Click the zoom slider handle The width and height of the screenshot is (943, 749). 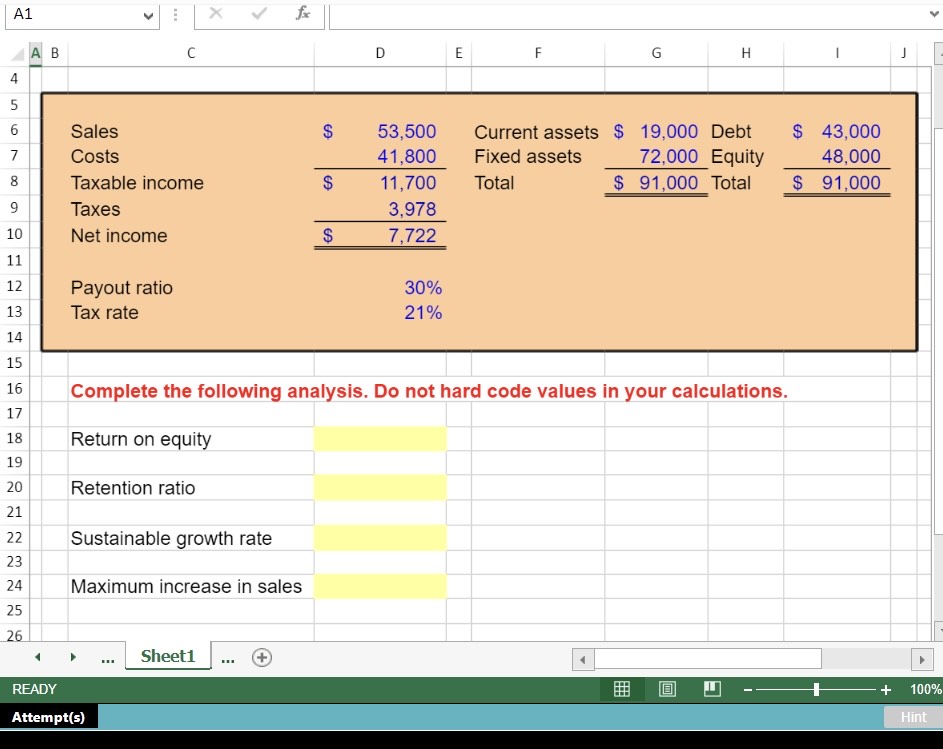pyautogui.click(x=816, y=689)
